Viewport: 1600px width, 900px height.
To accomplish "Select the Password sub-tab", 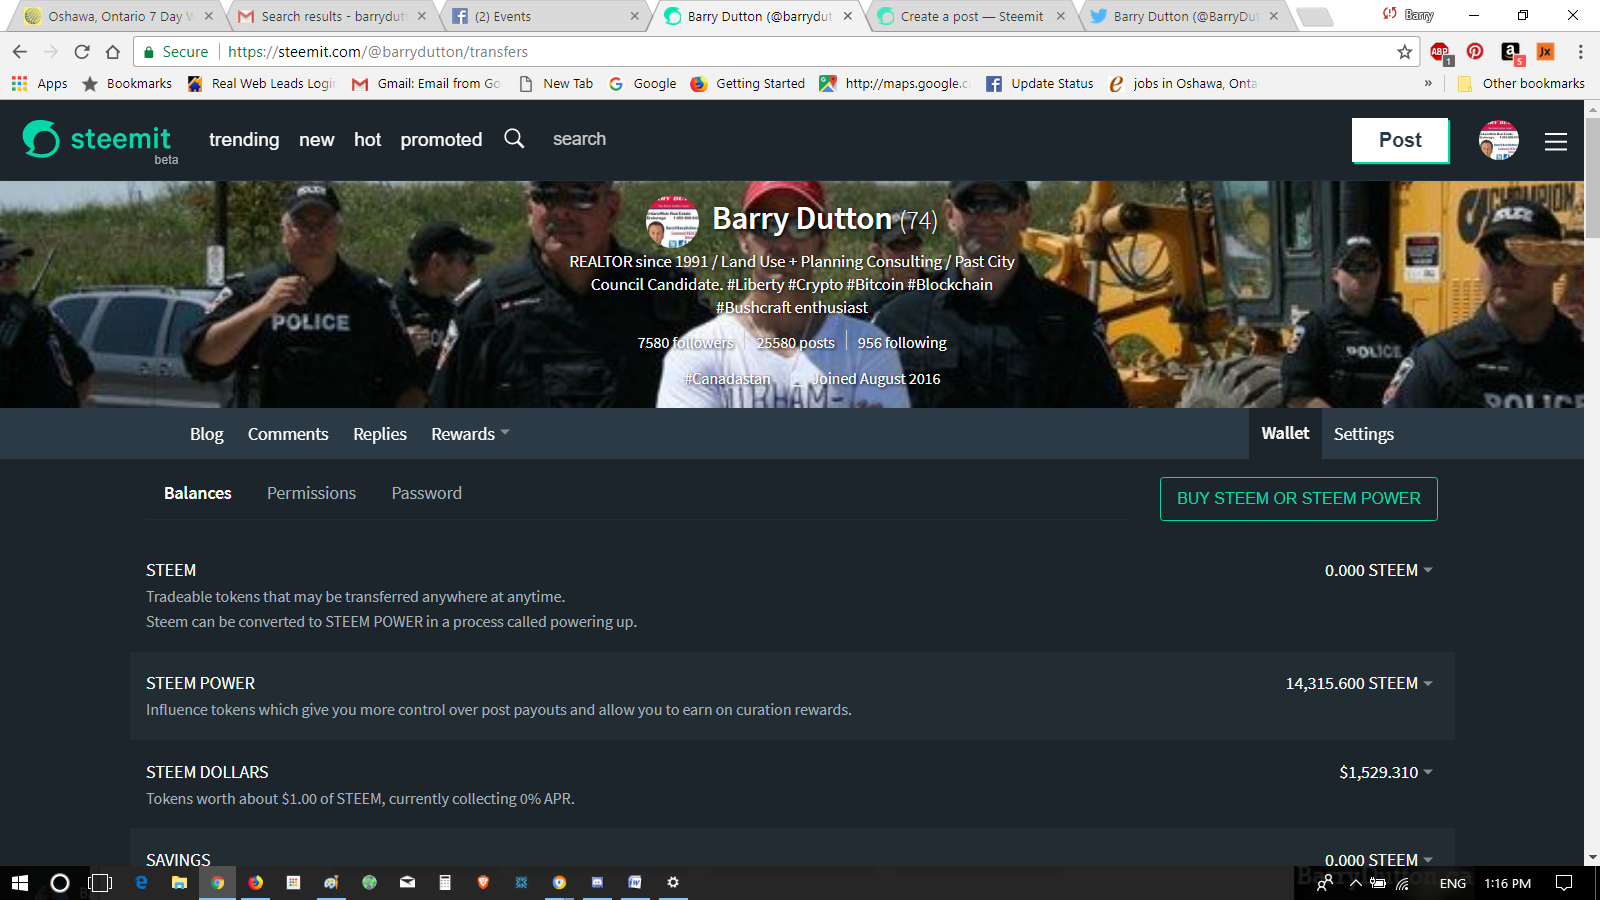I will point(427,493).
